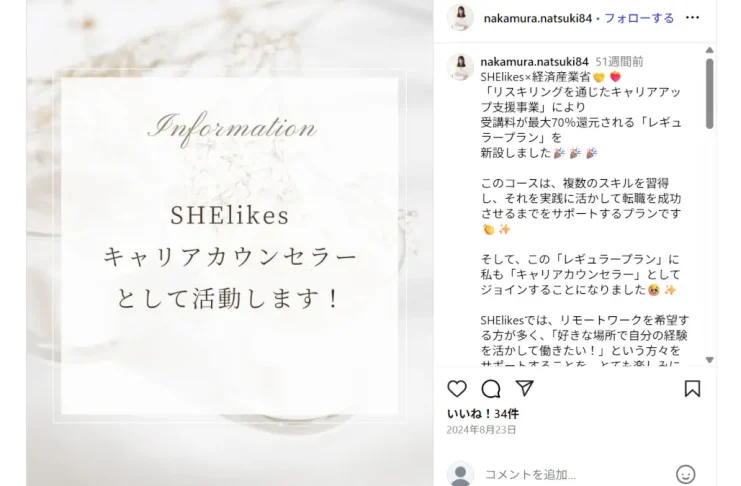Open the nakamura.natsuki84 username in the header
The width and height of the screenshot is (741, 486).
point(538,18)
